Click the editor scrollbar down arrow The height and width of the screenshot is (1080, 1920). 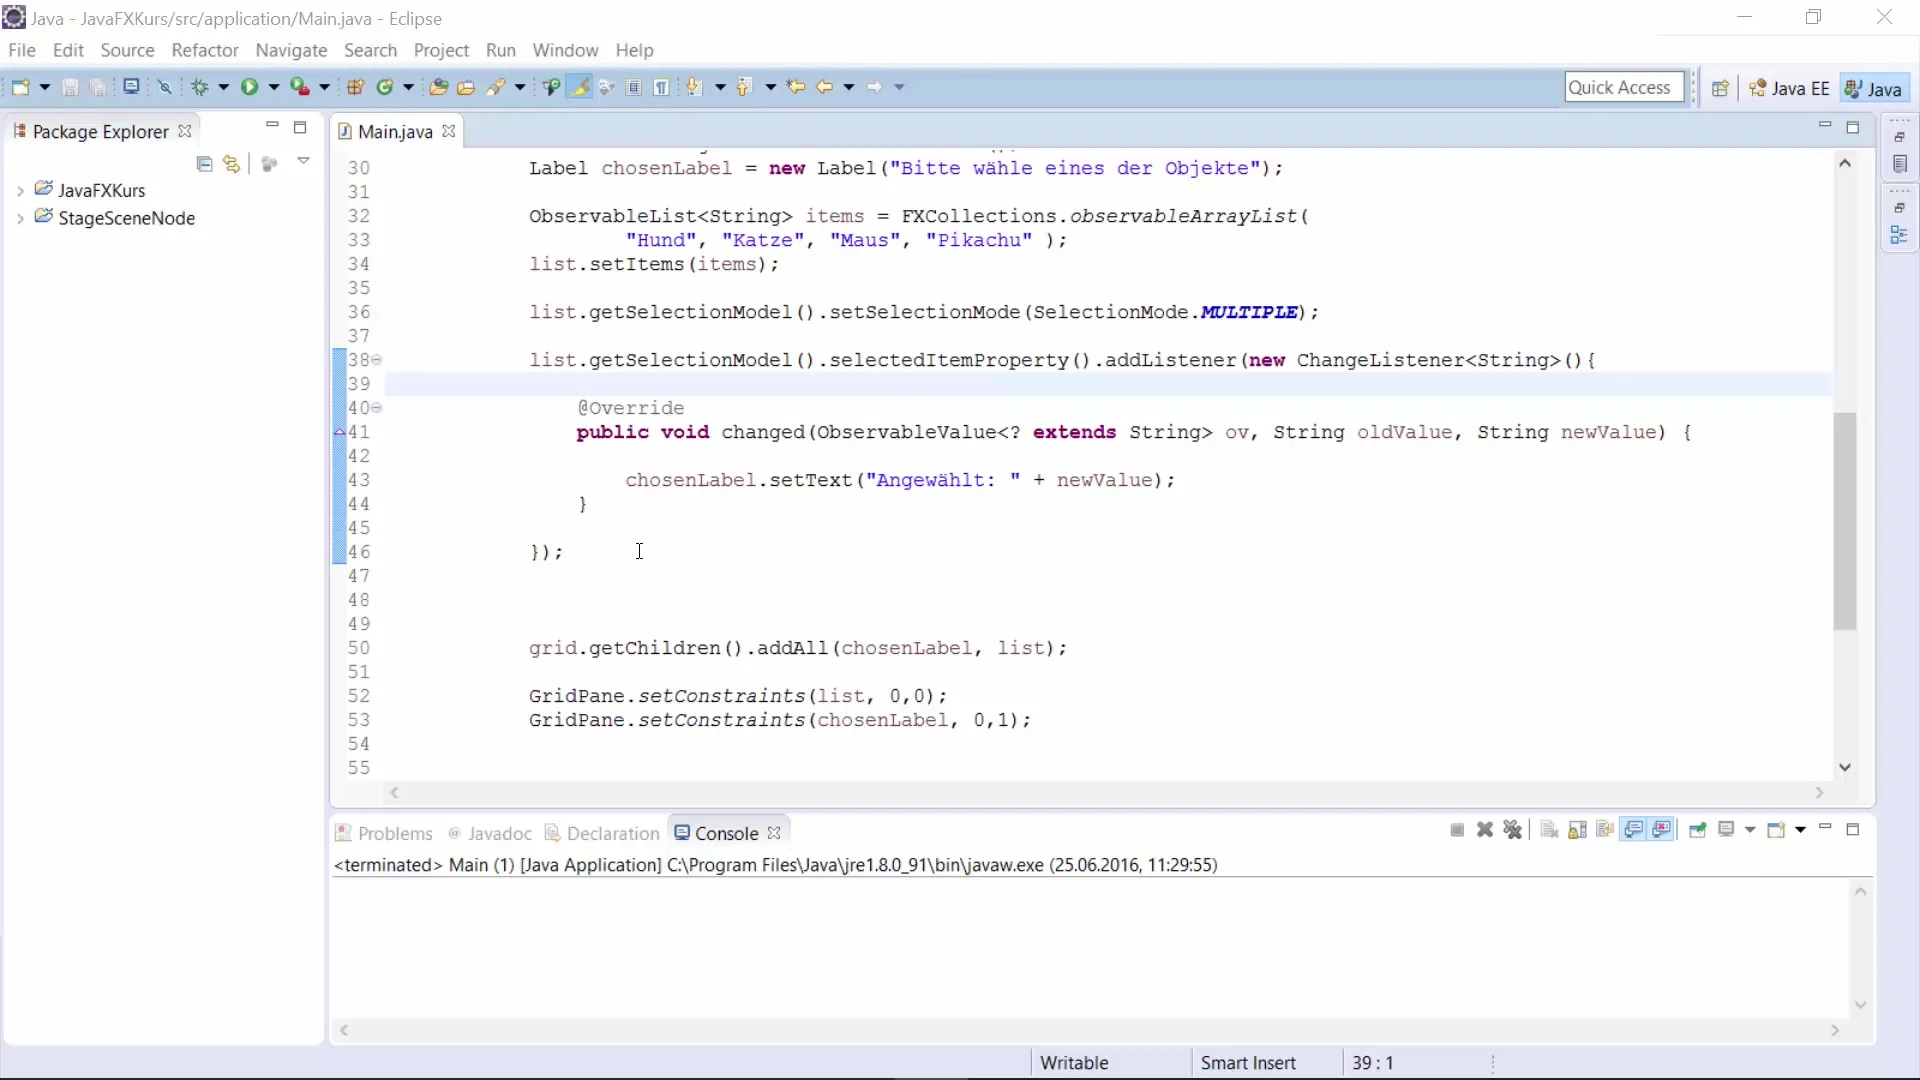coord(1845,767)
